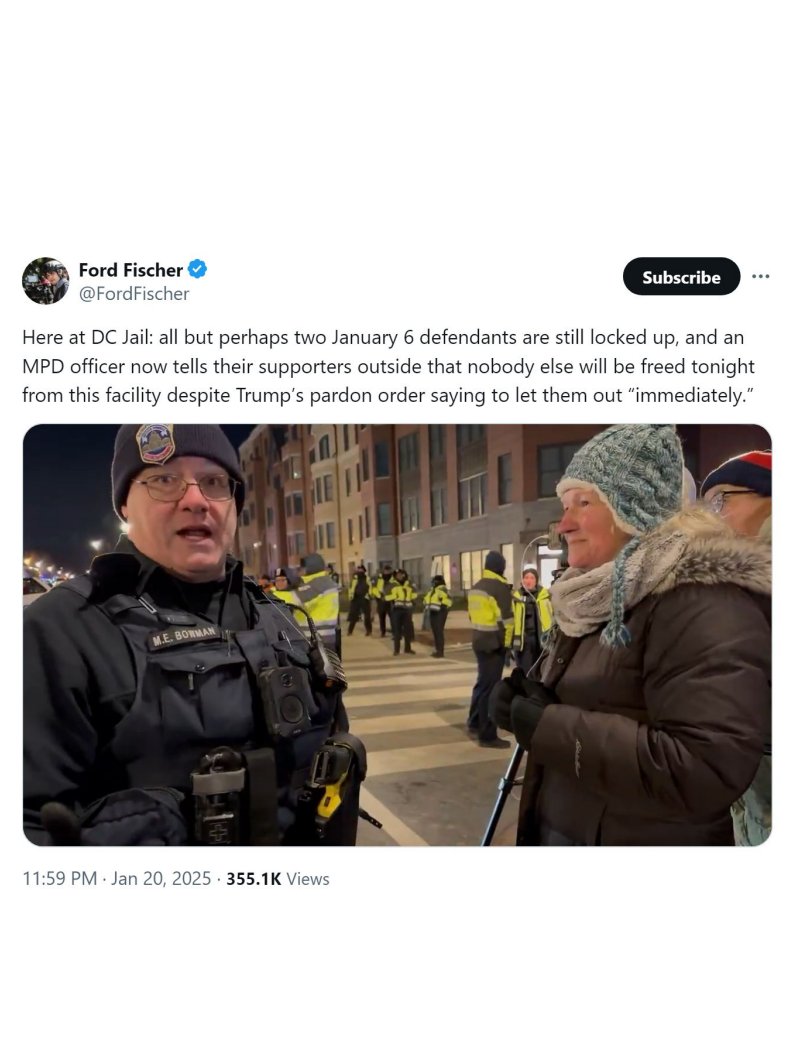This screenshot has width=798, height=1041.
Task: Open Ford Fischer's profile avatar
Action: tap(45, 281)
